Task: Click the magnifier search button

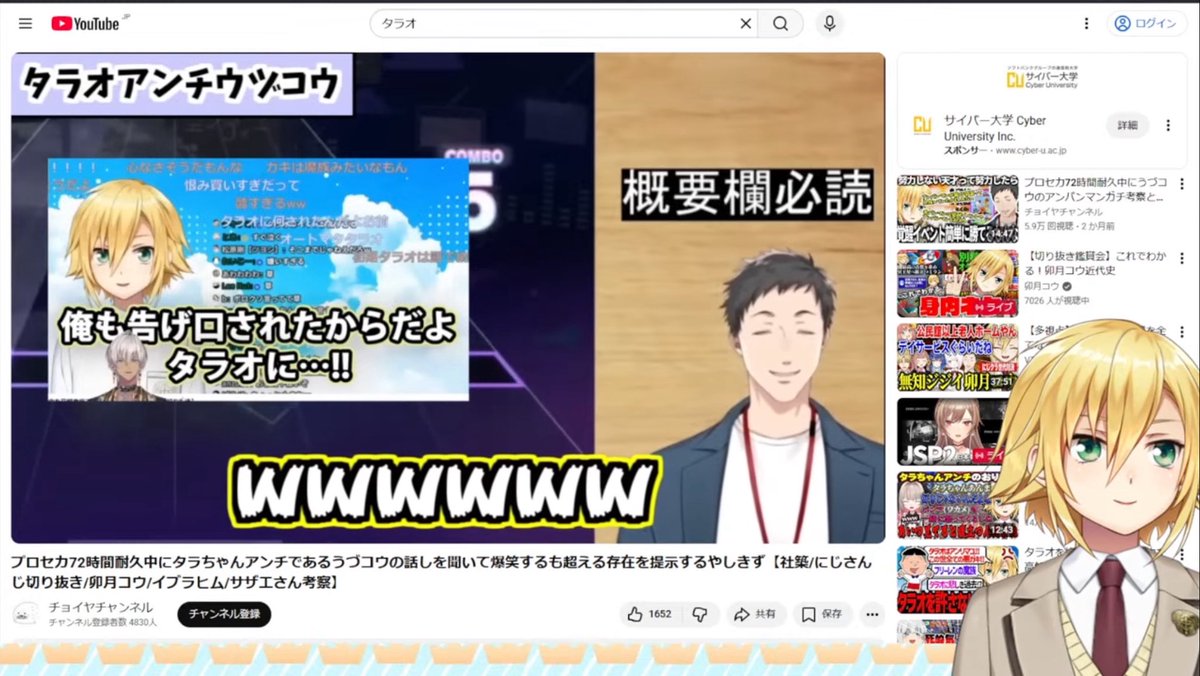Action: [780, 23]
